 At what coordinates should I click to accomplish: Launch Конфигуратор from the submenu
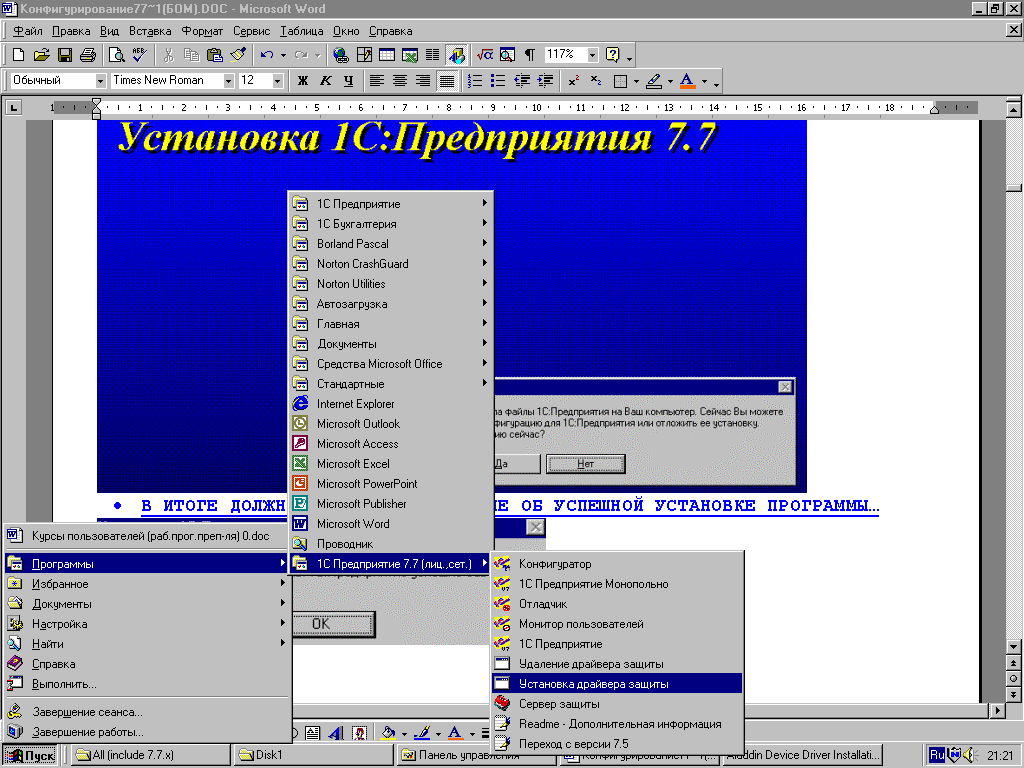click(x=617, y=564)
